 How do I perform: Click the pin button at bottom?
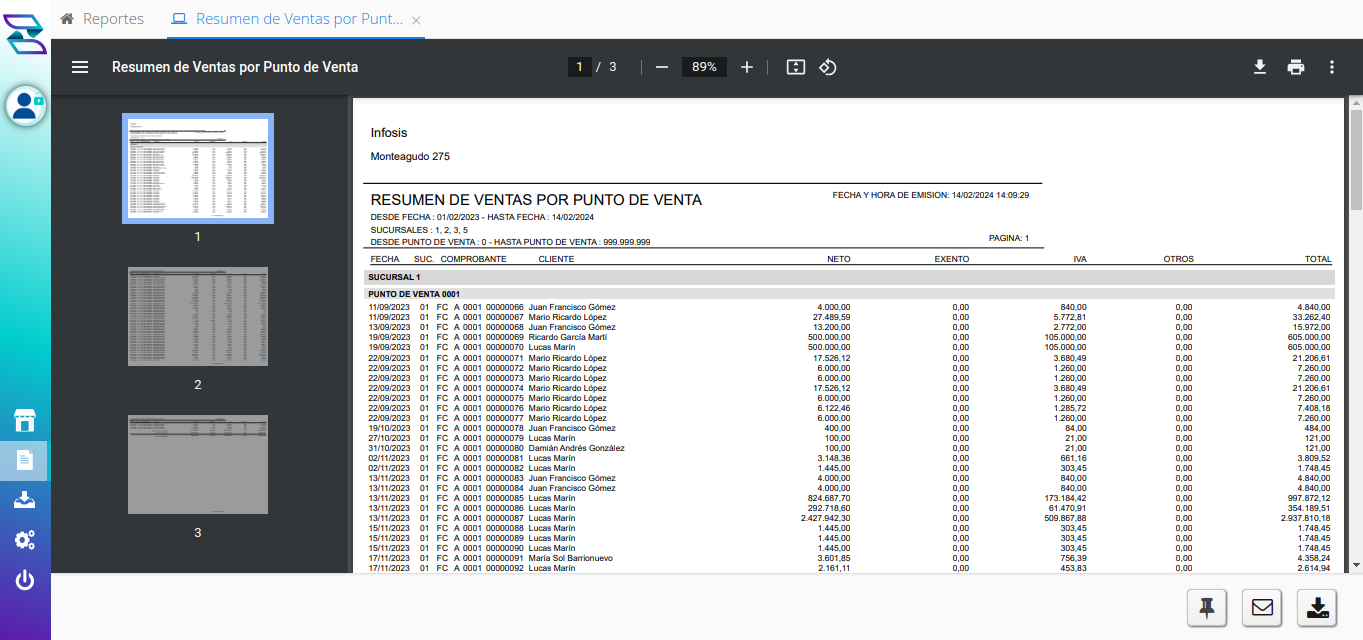(1207, 607)
